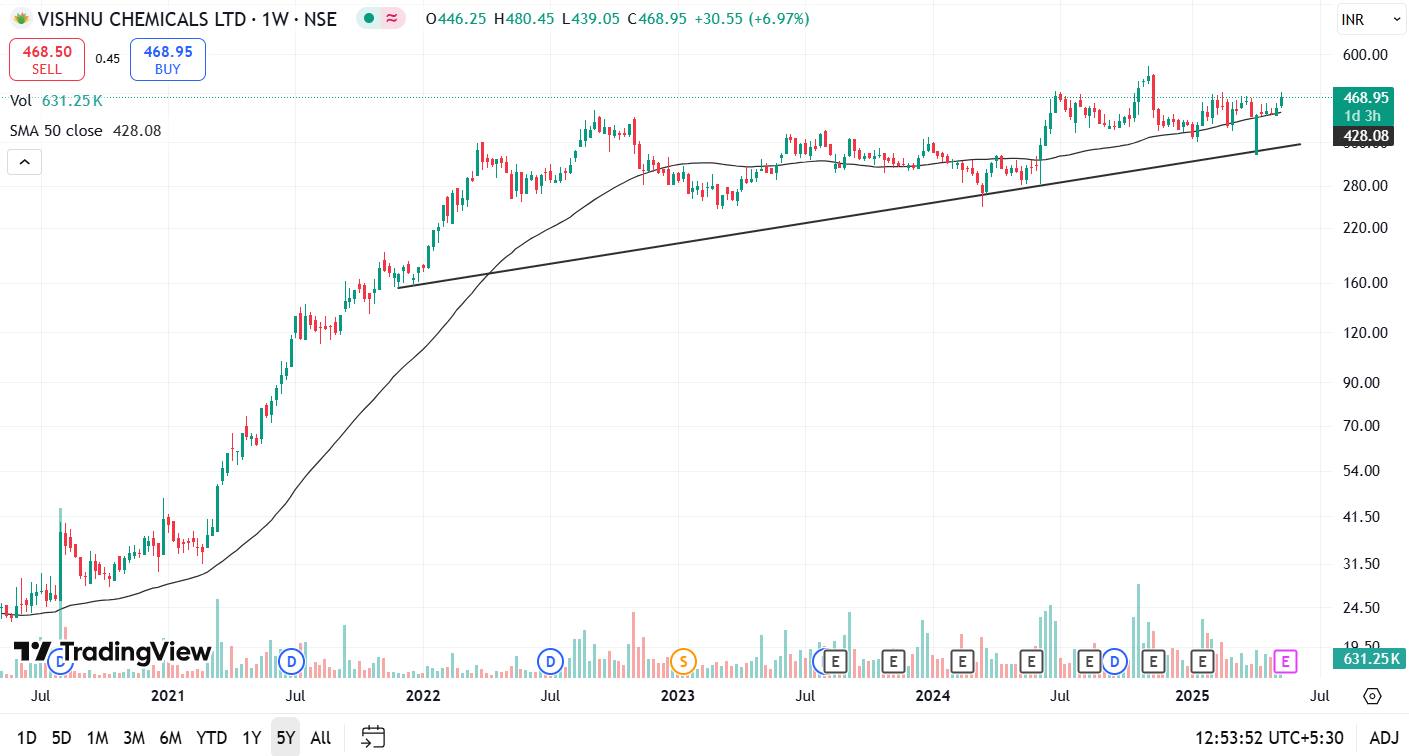Open chart settings via the gear icon
Screen dimensions: 1409x756
[1372, 696]
